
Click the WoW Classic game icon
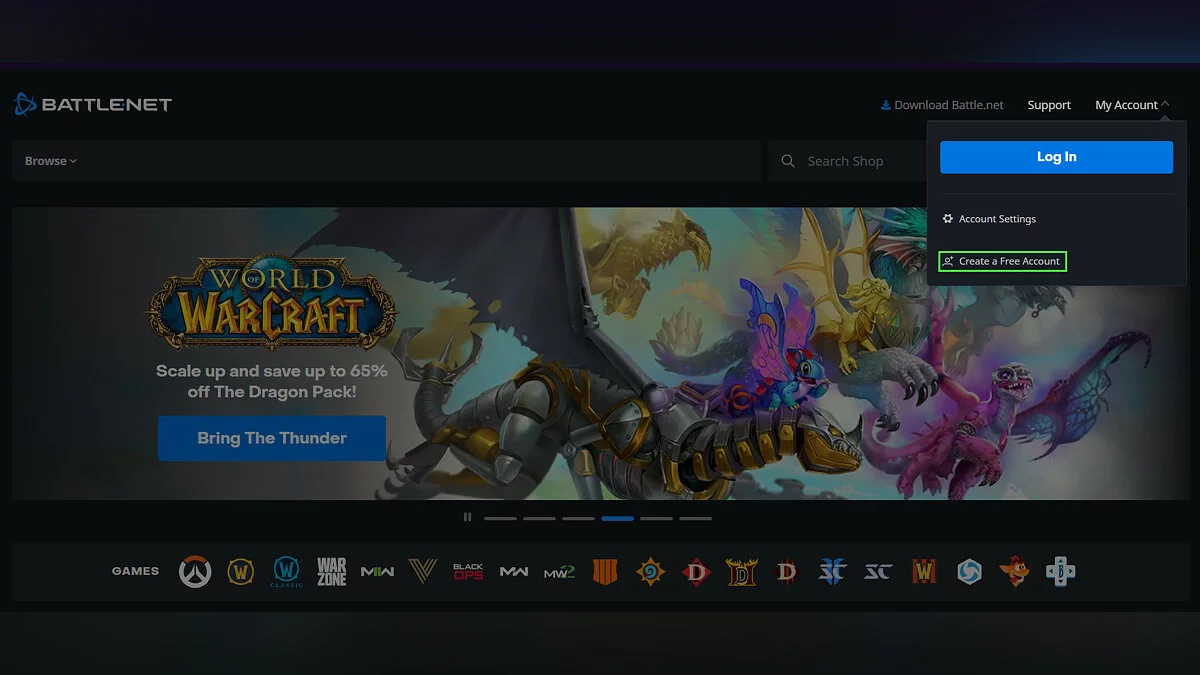click(x=286, y=572)
